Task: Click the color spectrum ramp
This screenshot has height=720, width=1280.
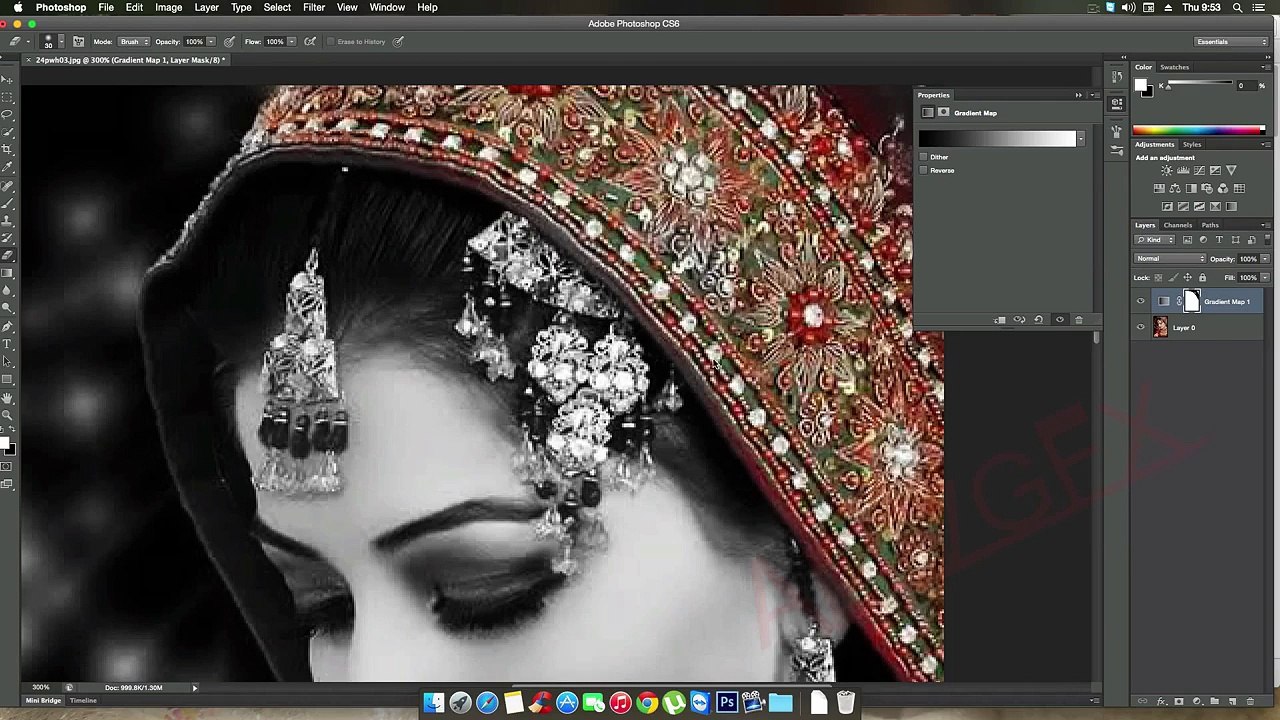Action: coord(1198,129)
